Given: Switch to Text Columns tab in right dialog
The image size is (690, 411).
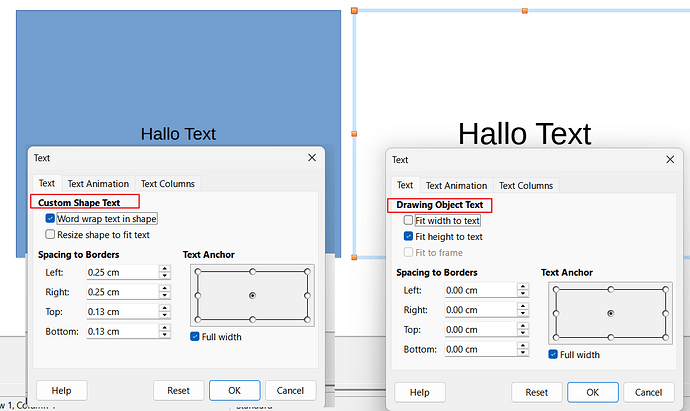Looking at the screenshot, I should click(526, 186).
